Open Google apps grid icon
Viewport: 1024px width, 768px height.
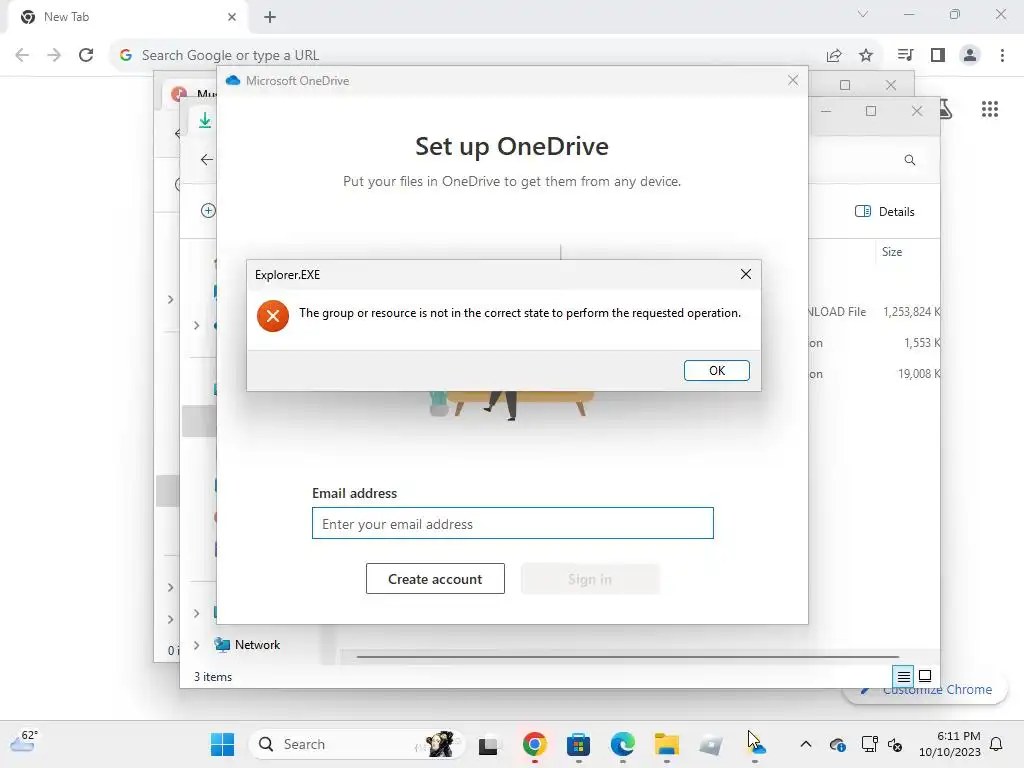coord(990,109)
